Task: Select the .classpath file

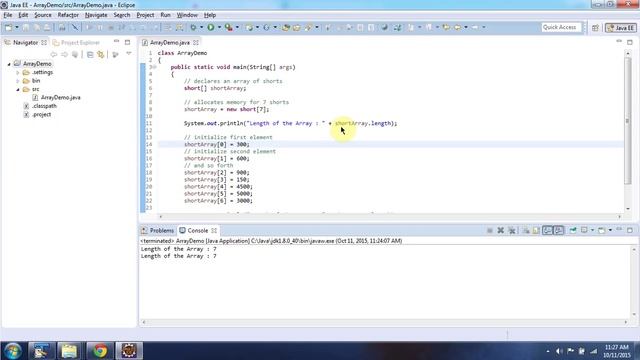Action: coord(44,106)
